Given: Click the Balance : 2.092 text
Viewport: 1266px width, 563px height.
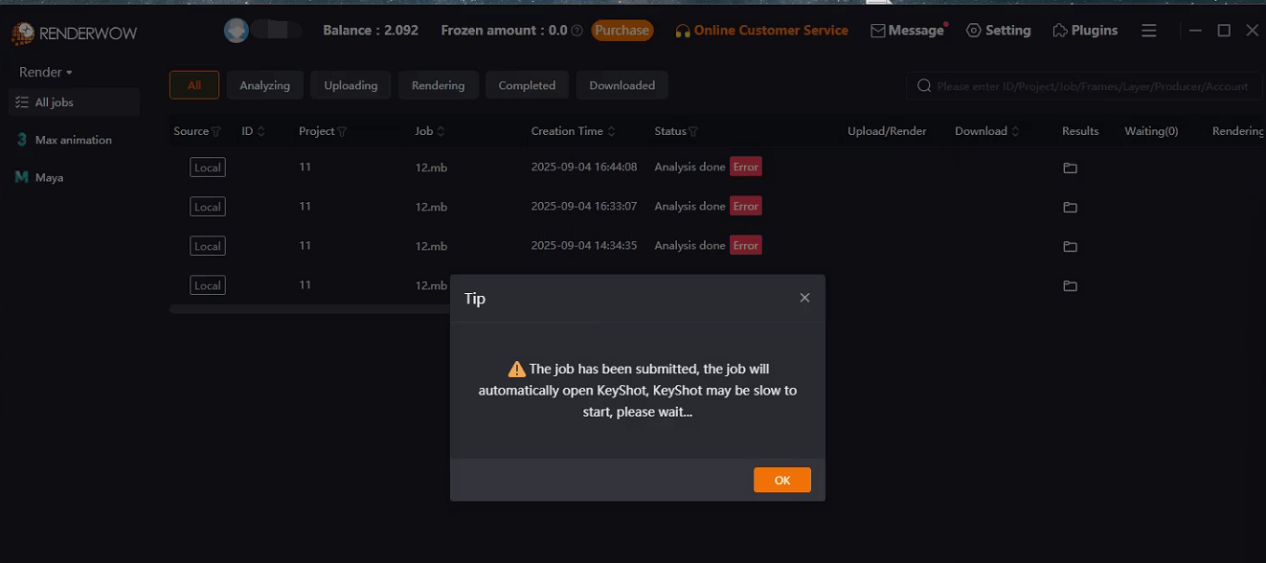Looking at the screenshot, I should (x=371, y=31).
